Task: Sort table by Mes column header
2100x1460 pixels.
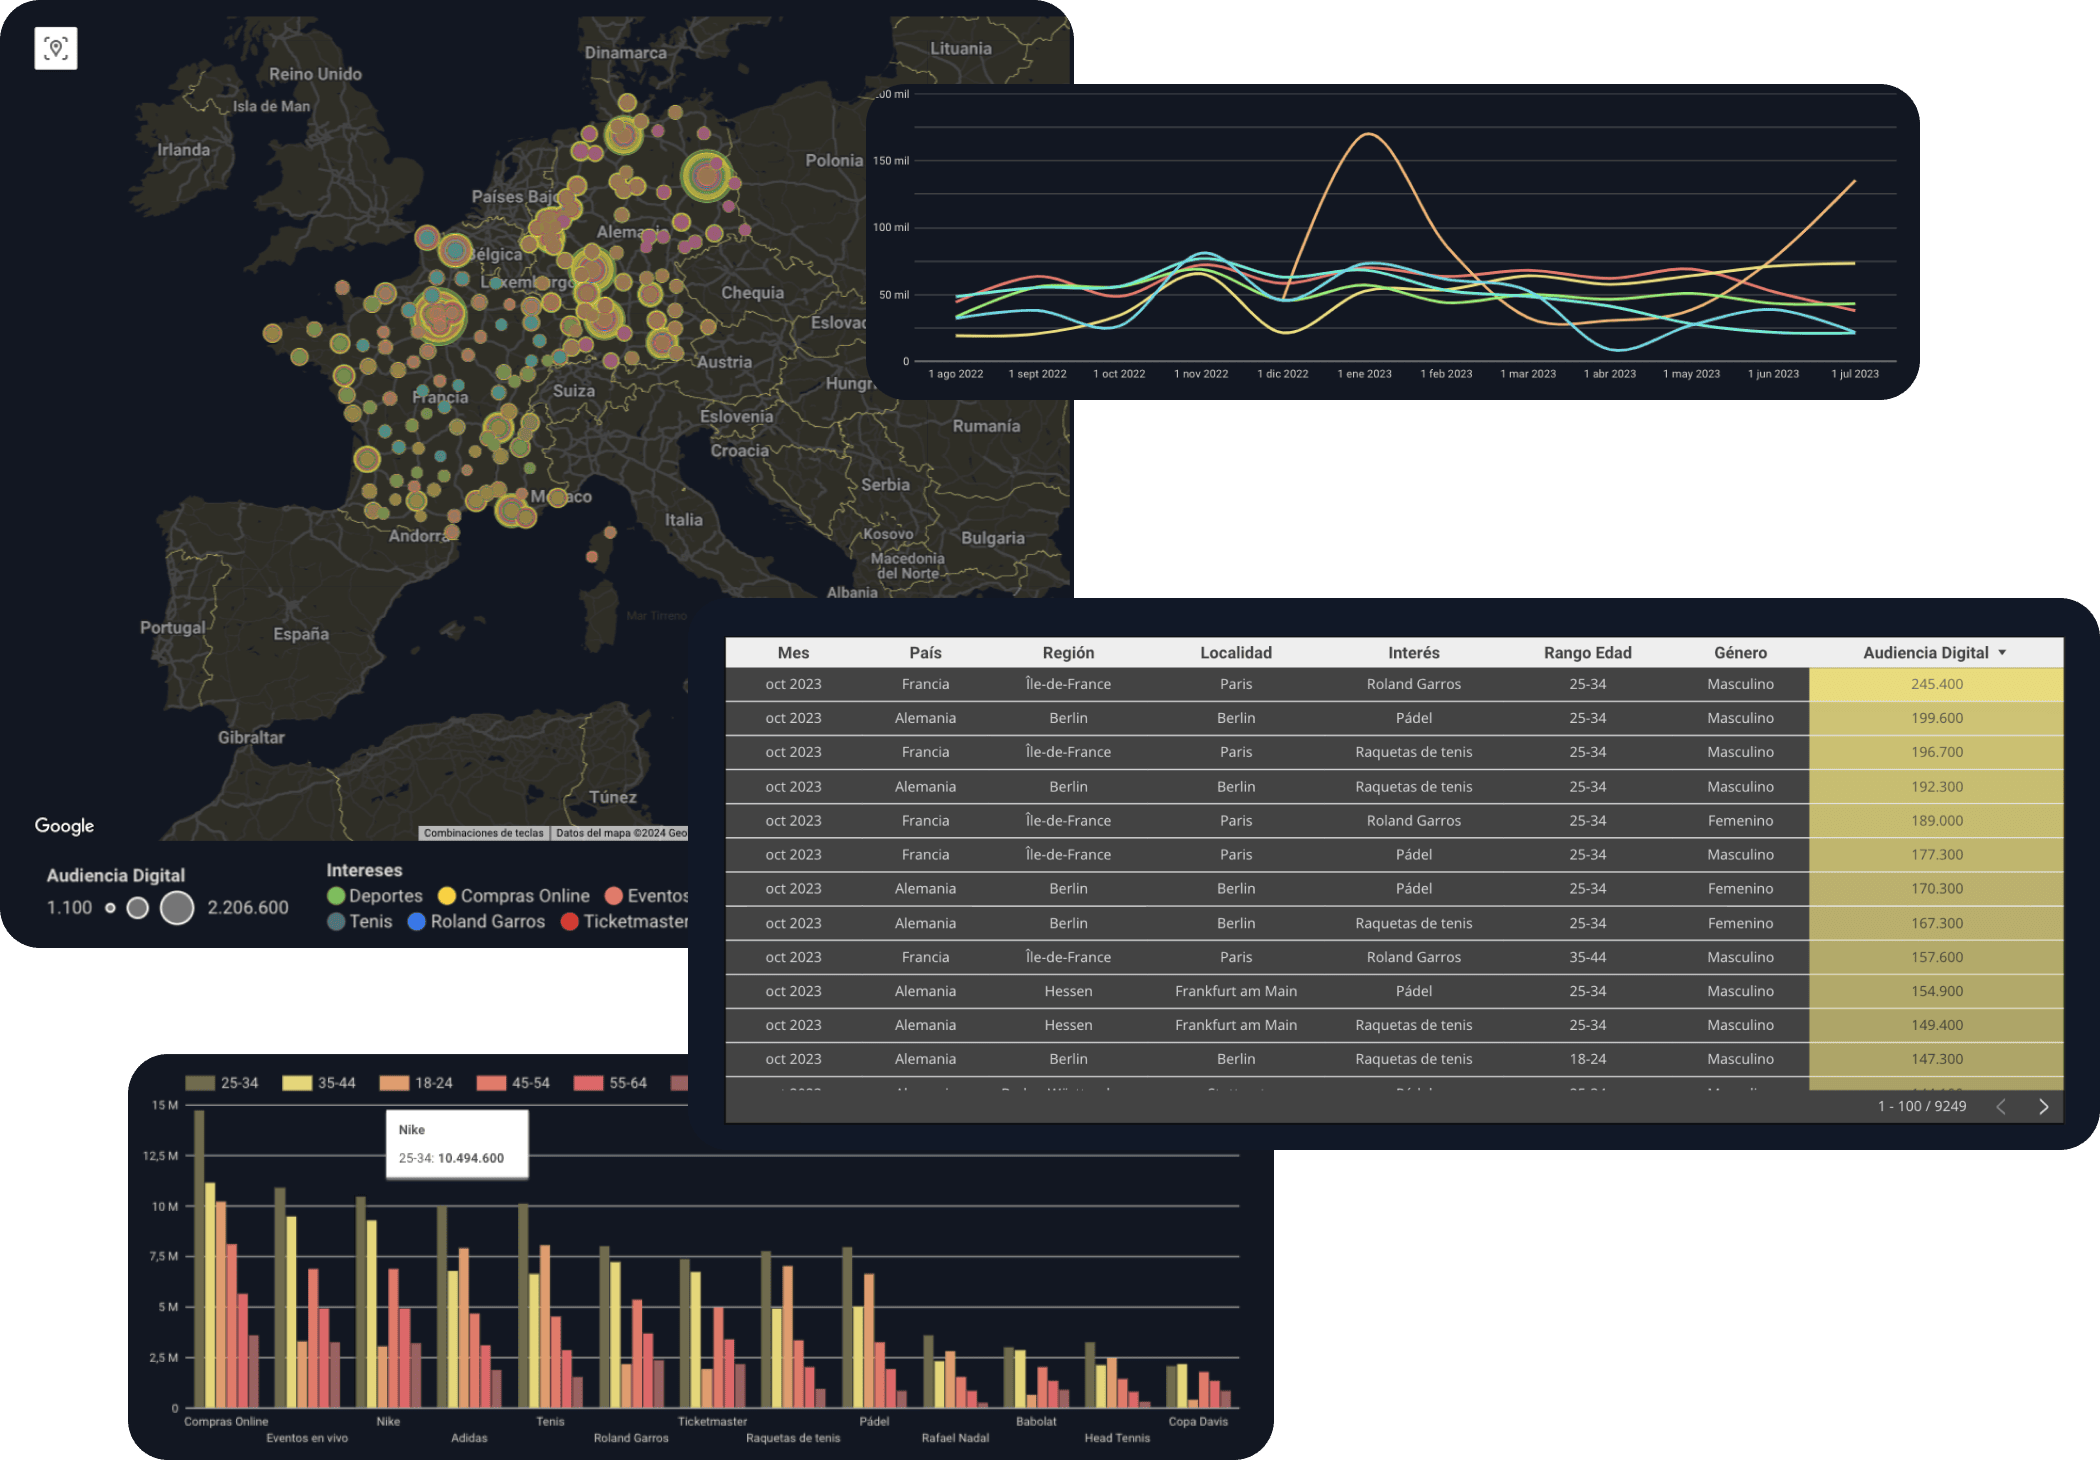Action: coord(793,653)
